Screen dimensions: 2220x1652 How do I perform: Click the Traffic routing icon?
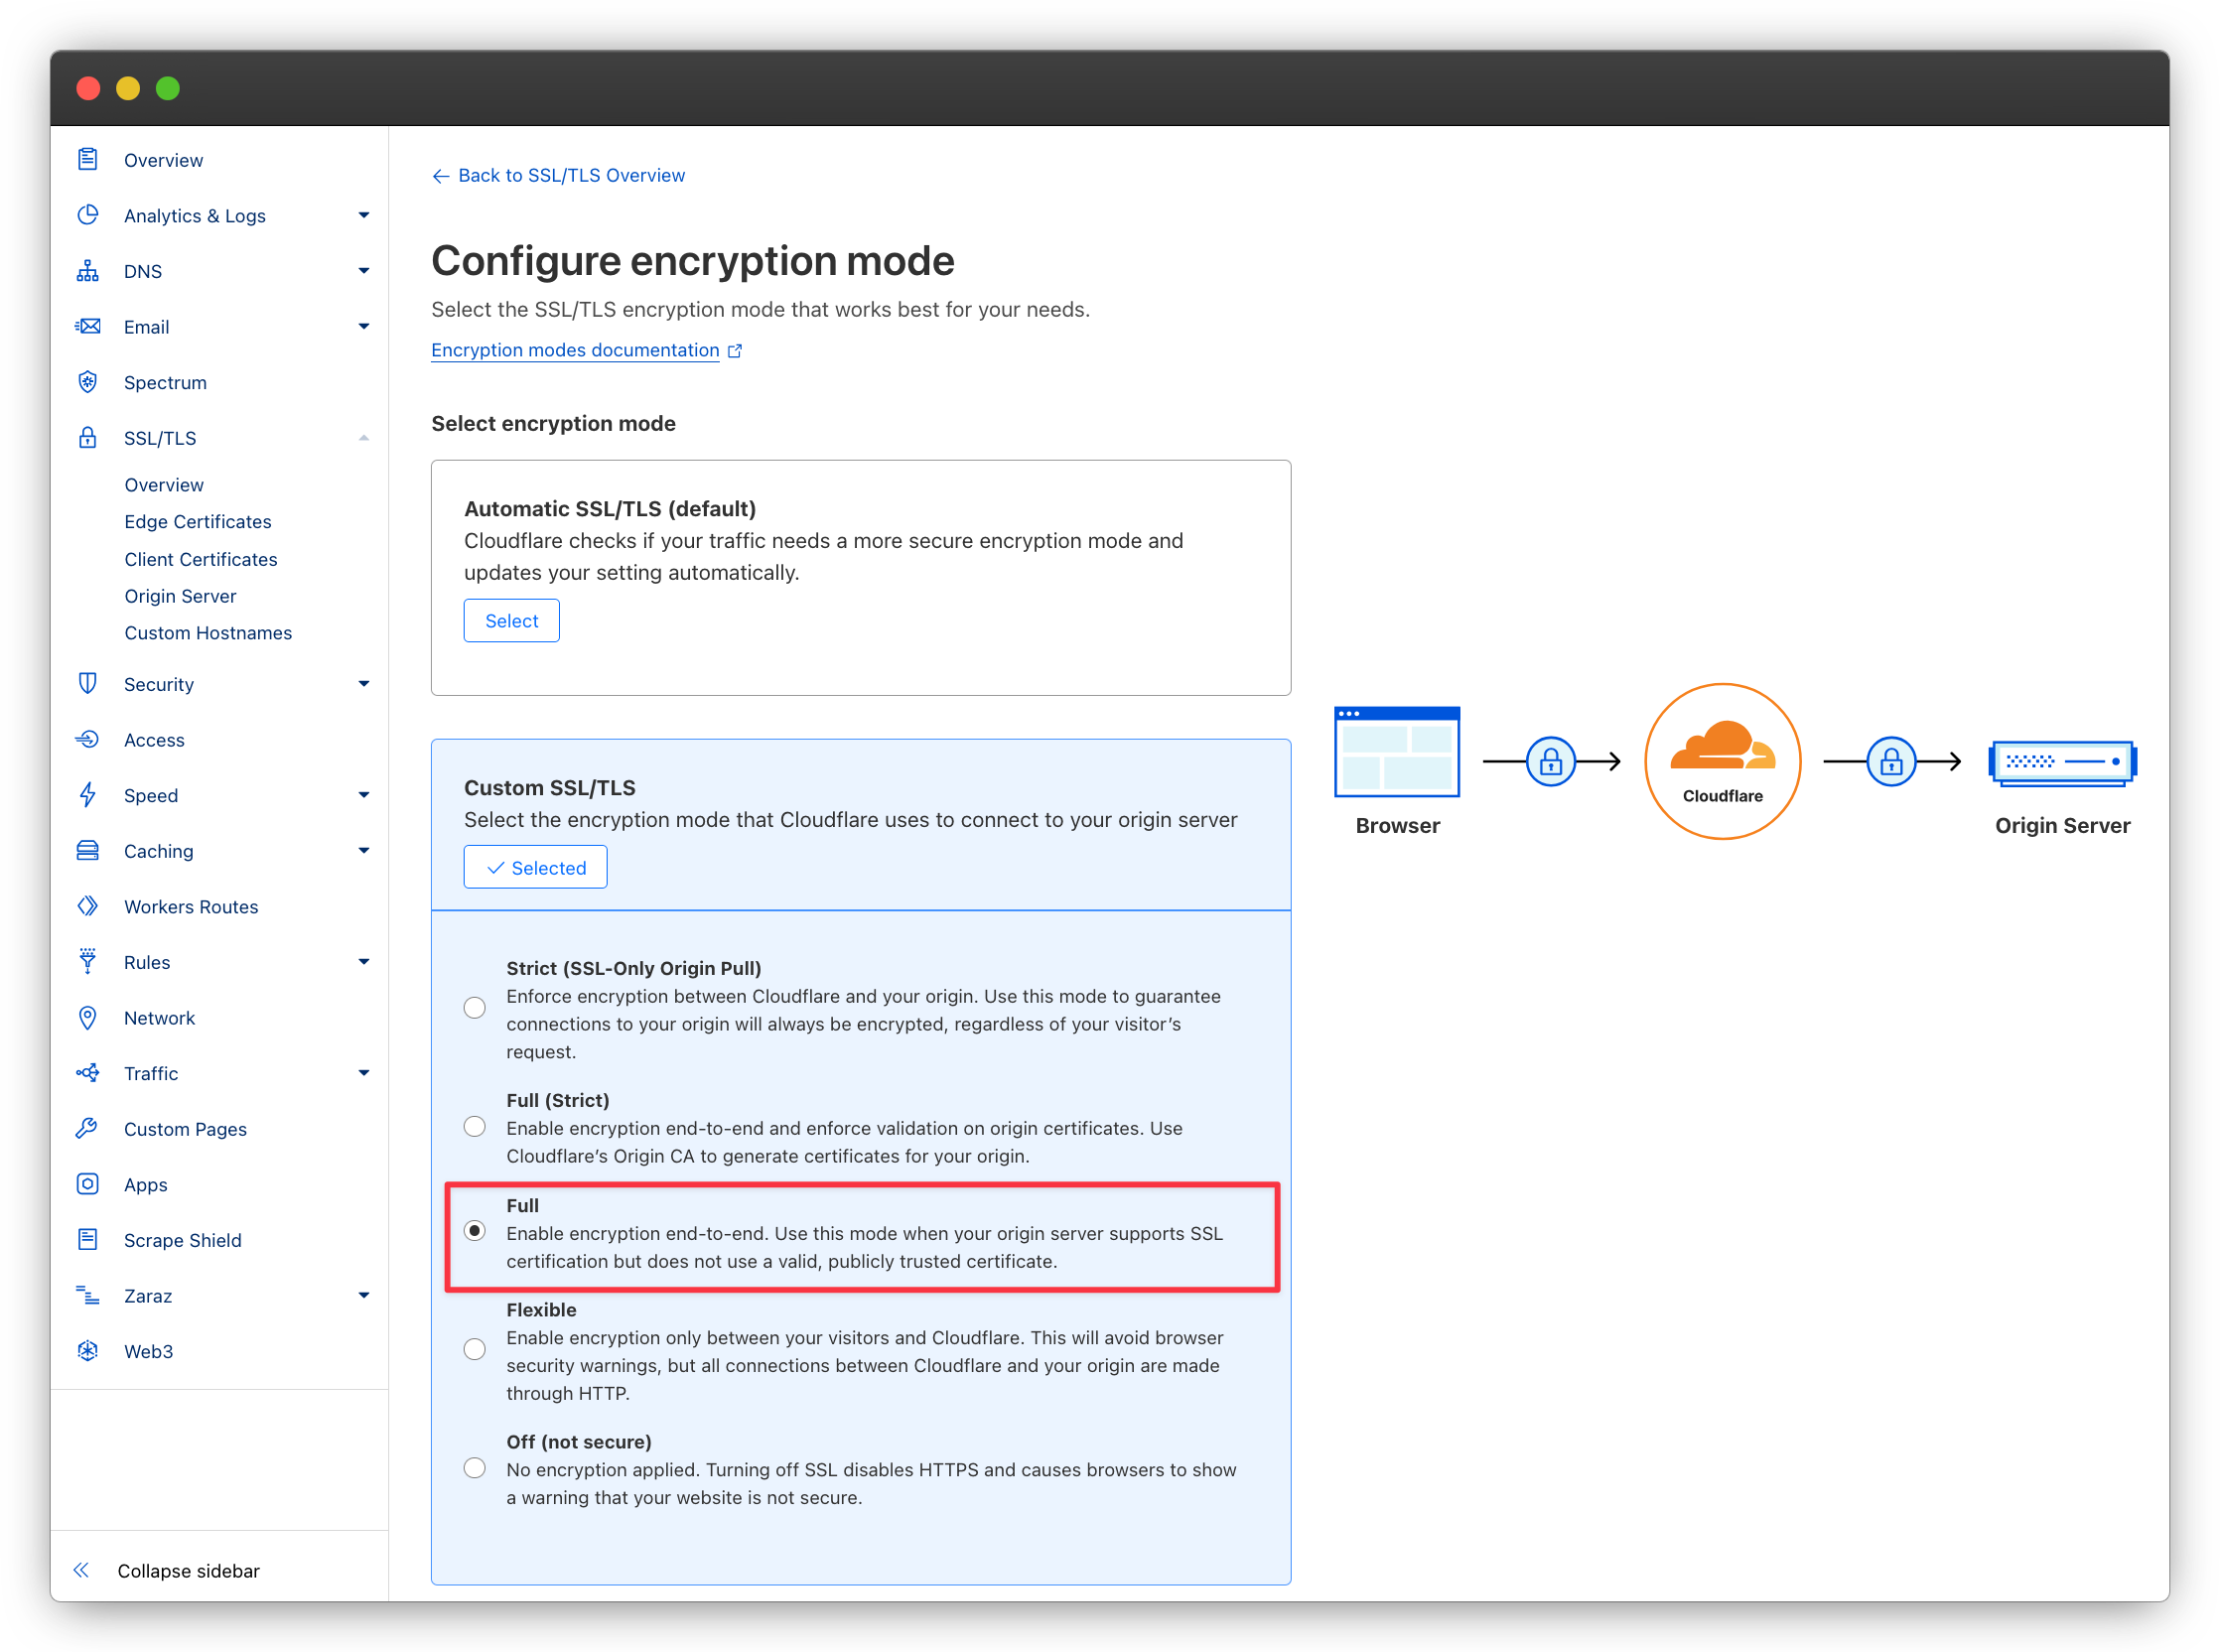[88, 1073]
